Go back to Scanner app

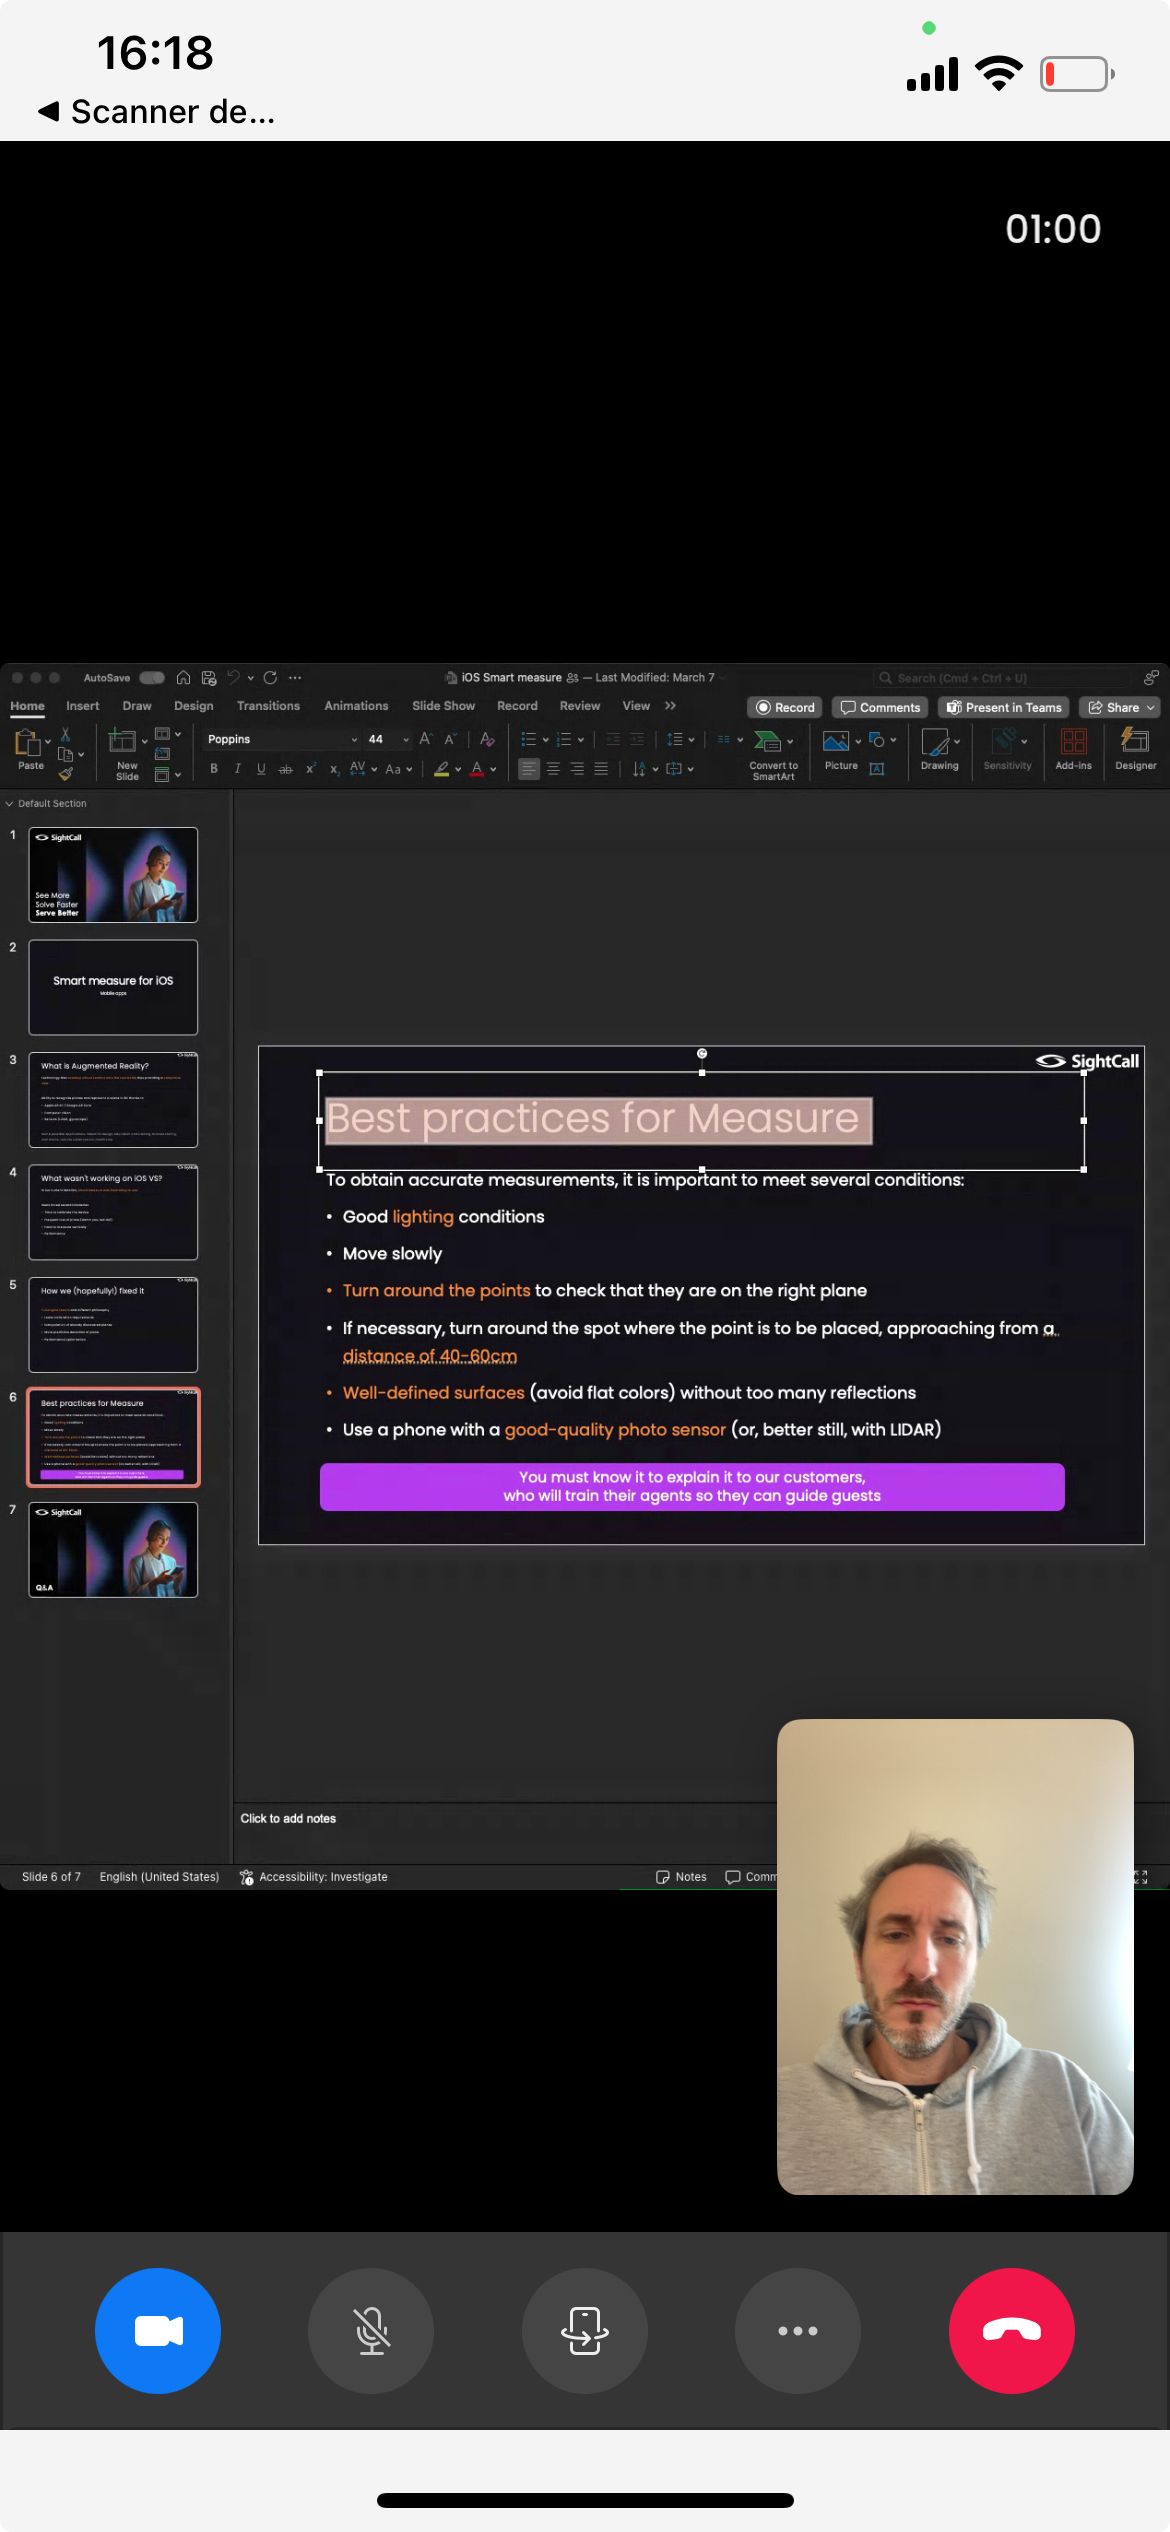156,111
